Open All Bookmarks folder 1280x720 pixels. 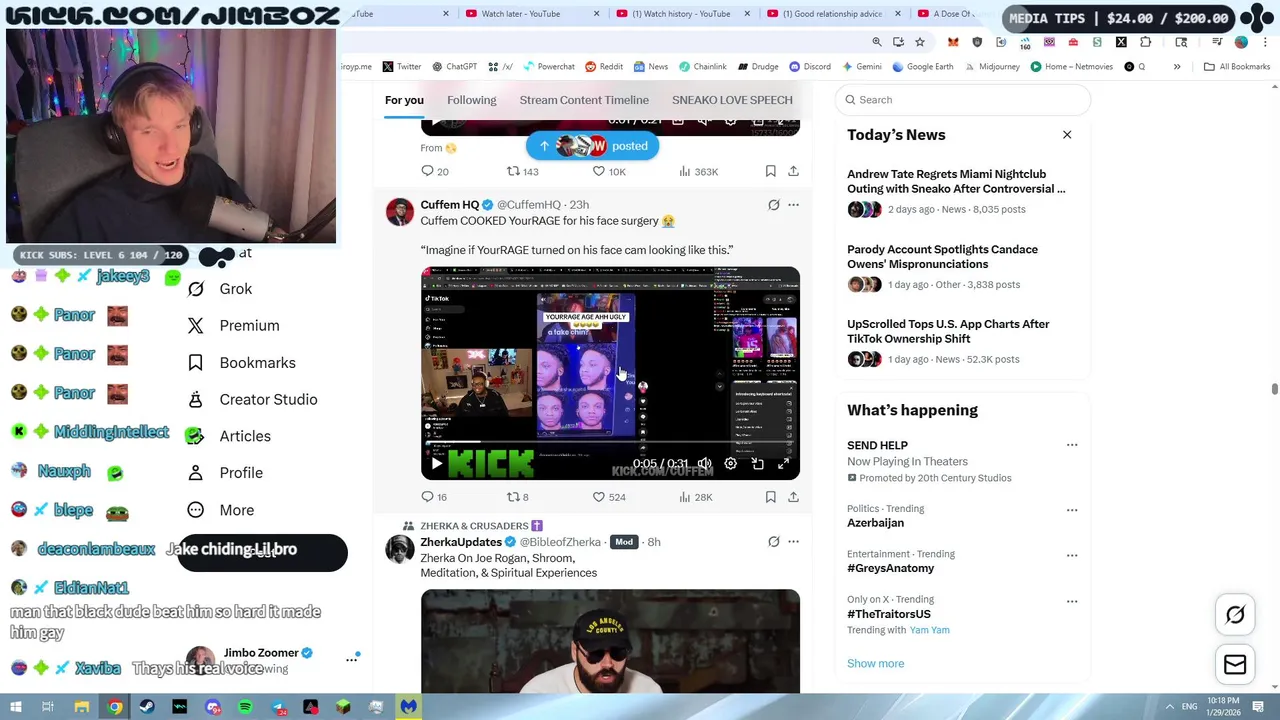point(1237,67)
